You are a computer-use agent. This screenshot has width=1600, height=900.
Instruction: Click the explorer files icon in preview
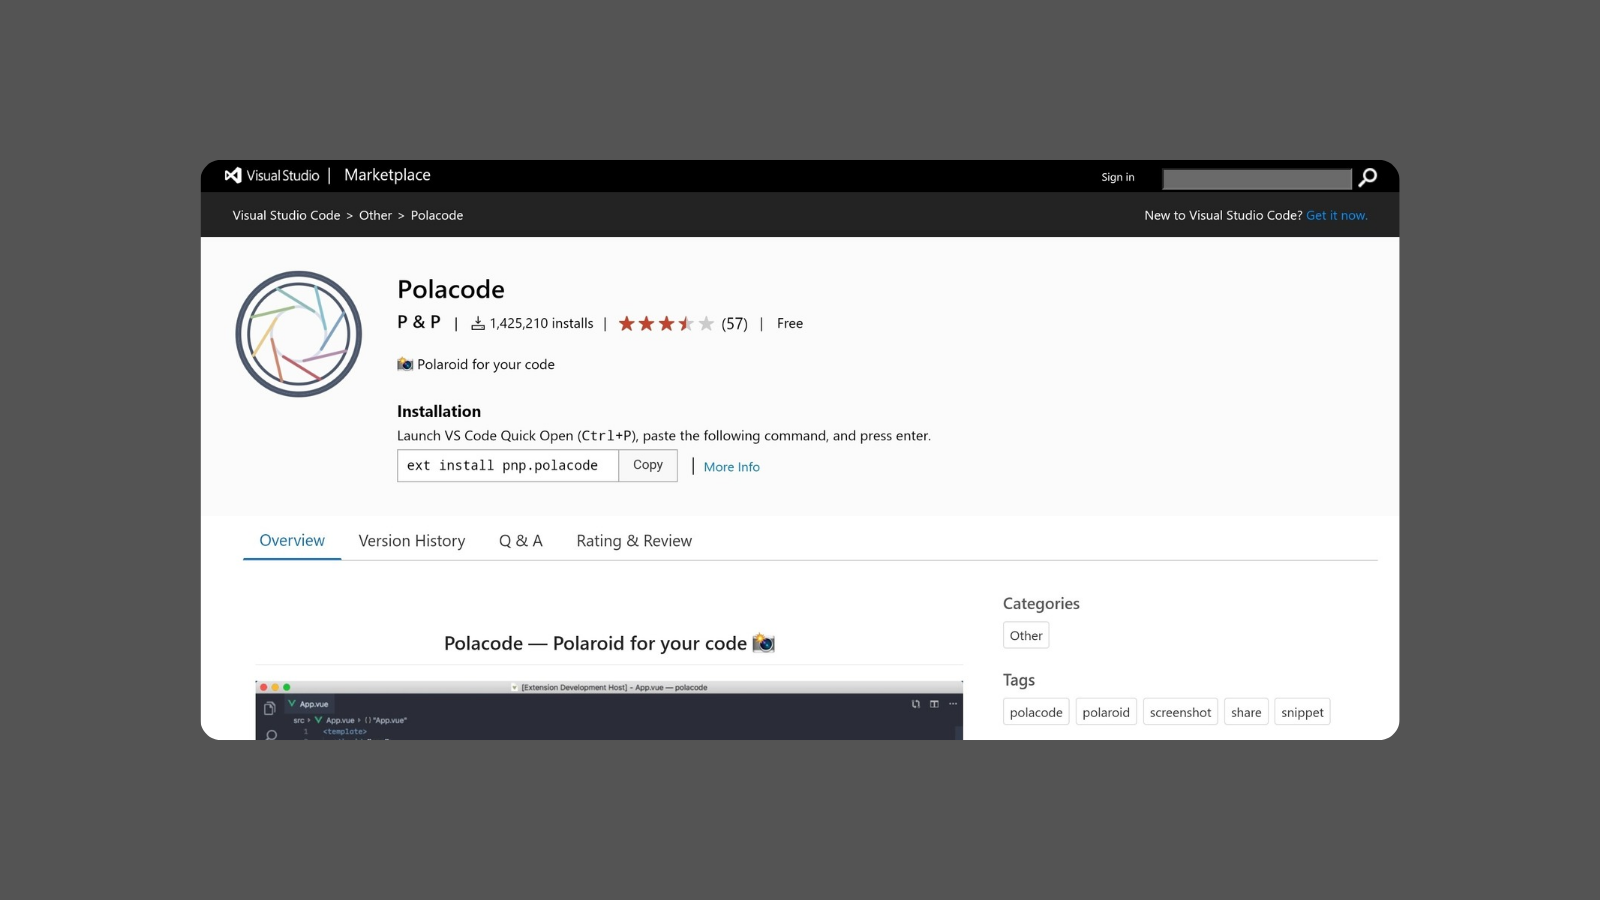(x=269, y=708)
